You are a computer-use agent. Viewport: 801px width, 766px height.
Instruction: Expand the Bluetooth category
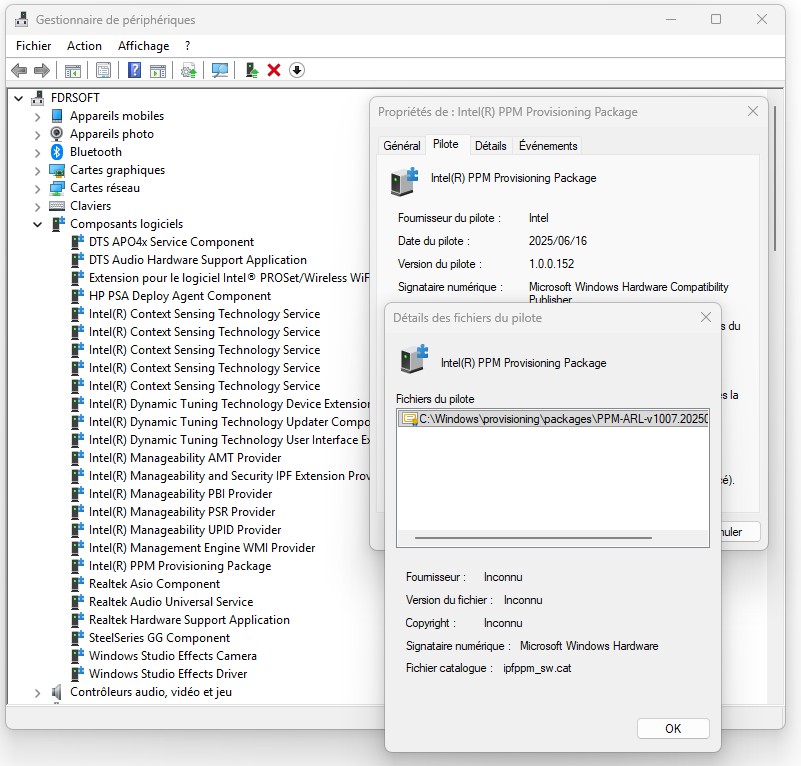point(38,152)
